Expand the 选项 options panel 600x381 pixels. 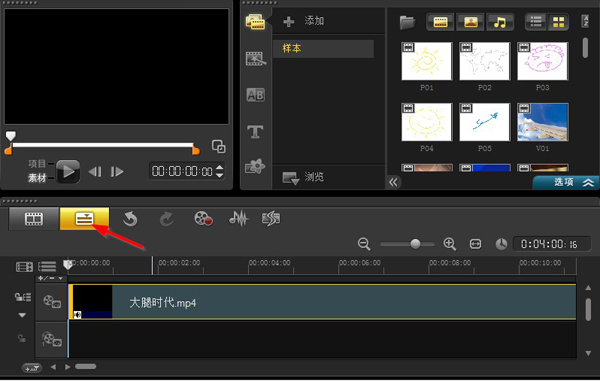[x=566, y=182]
